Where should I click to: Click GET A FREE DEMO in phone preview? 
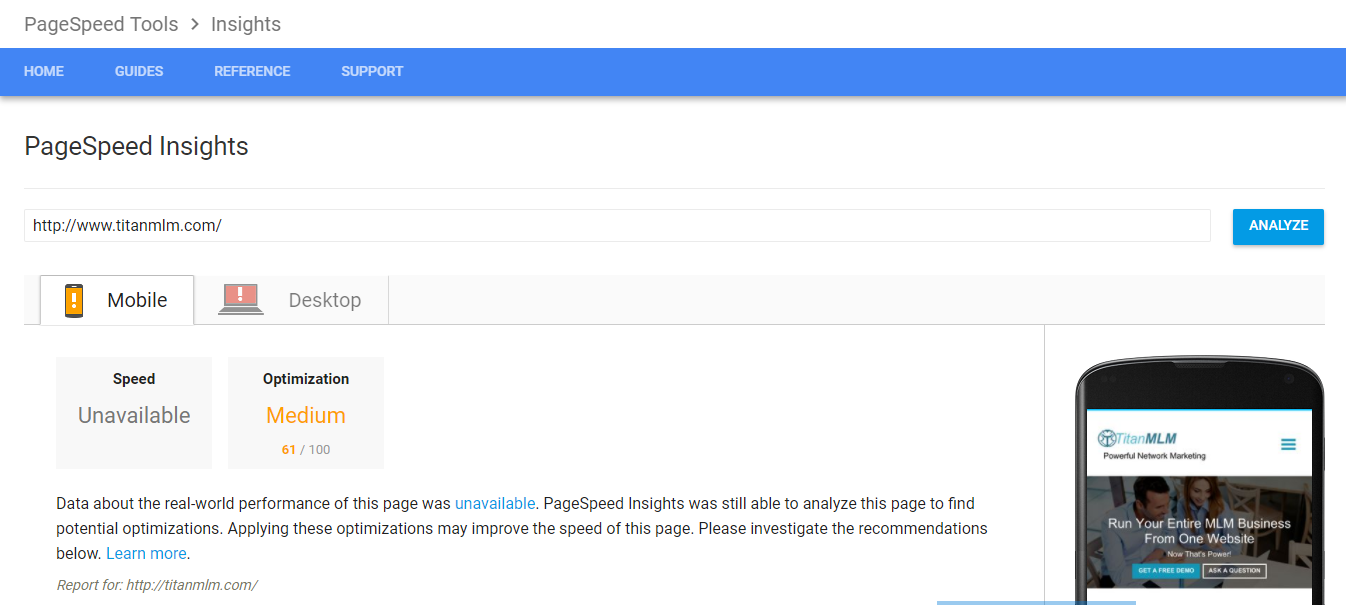(1165, 571)
